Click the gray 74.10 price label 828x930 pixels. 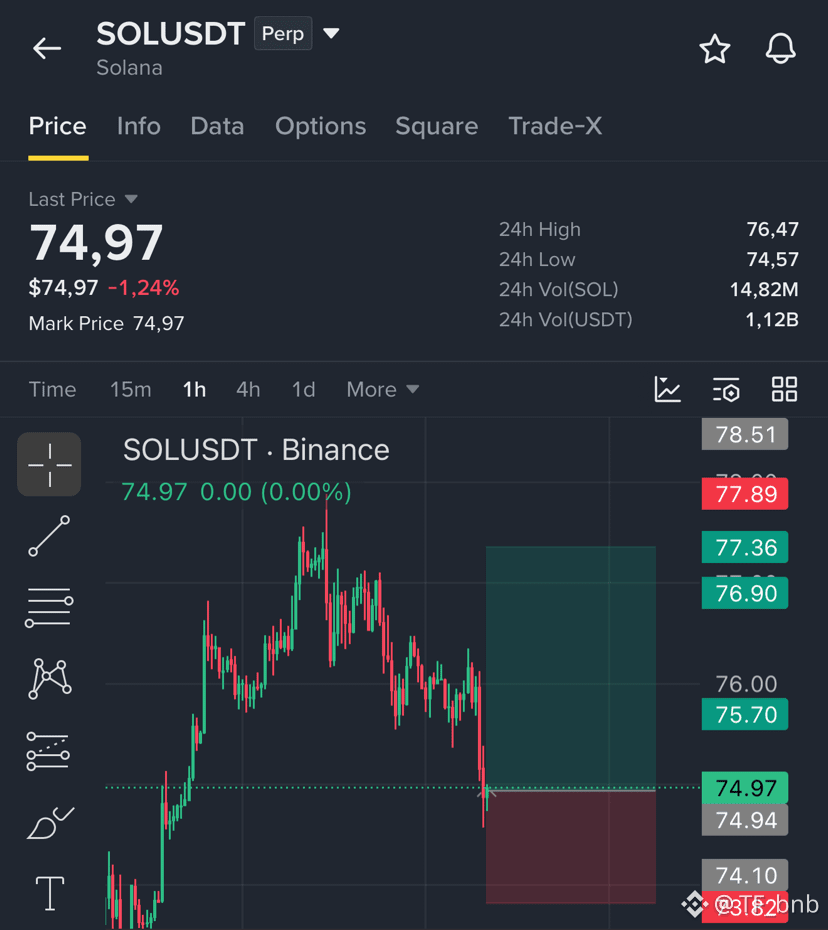point(745,875)
